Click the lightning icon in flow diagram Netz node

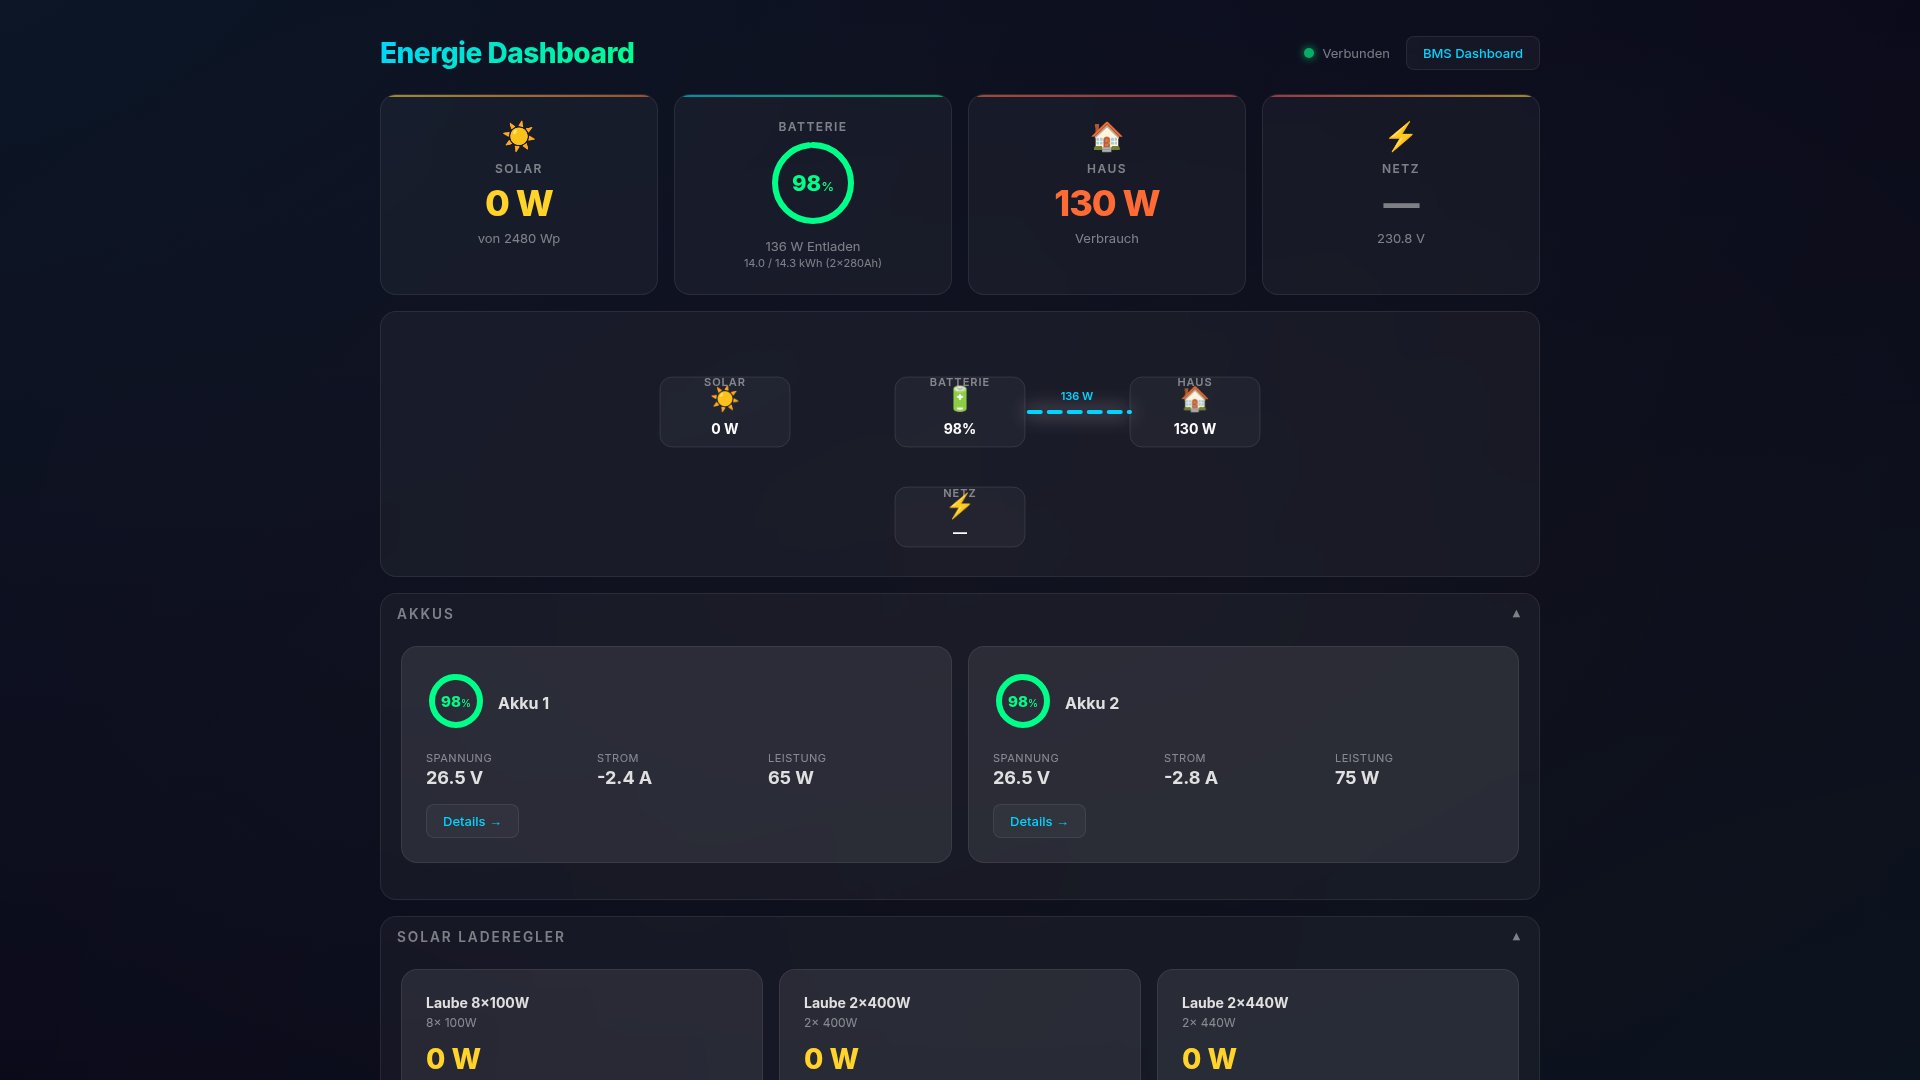pyautogui.click(x=959, y=507)
